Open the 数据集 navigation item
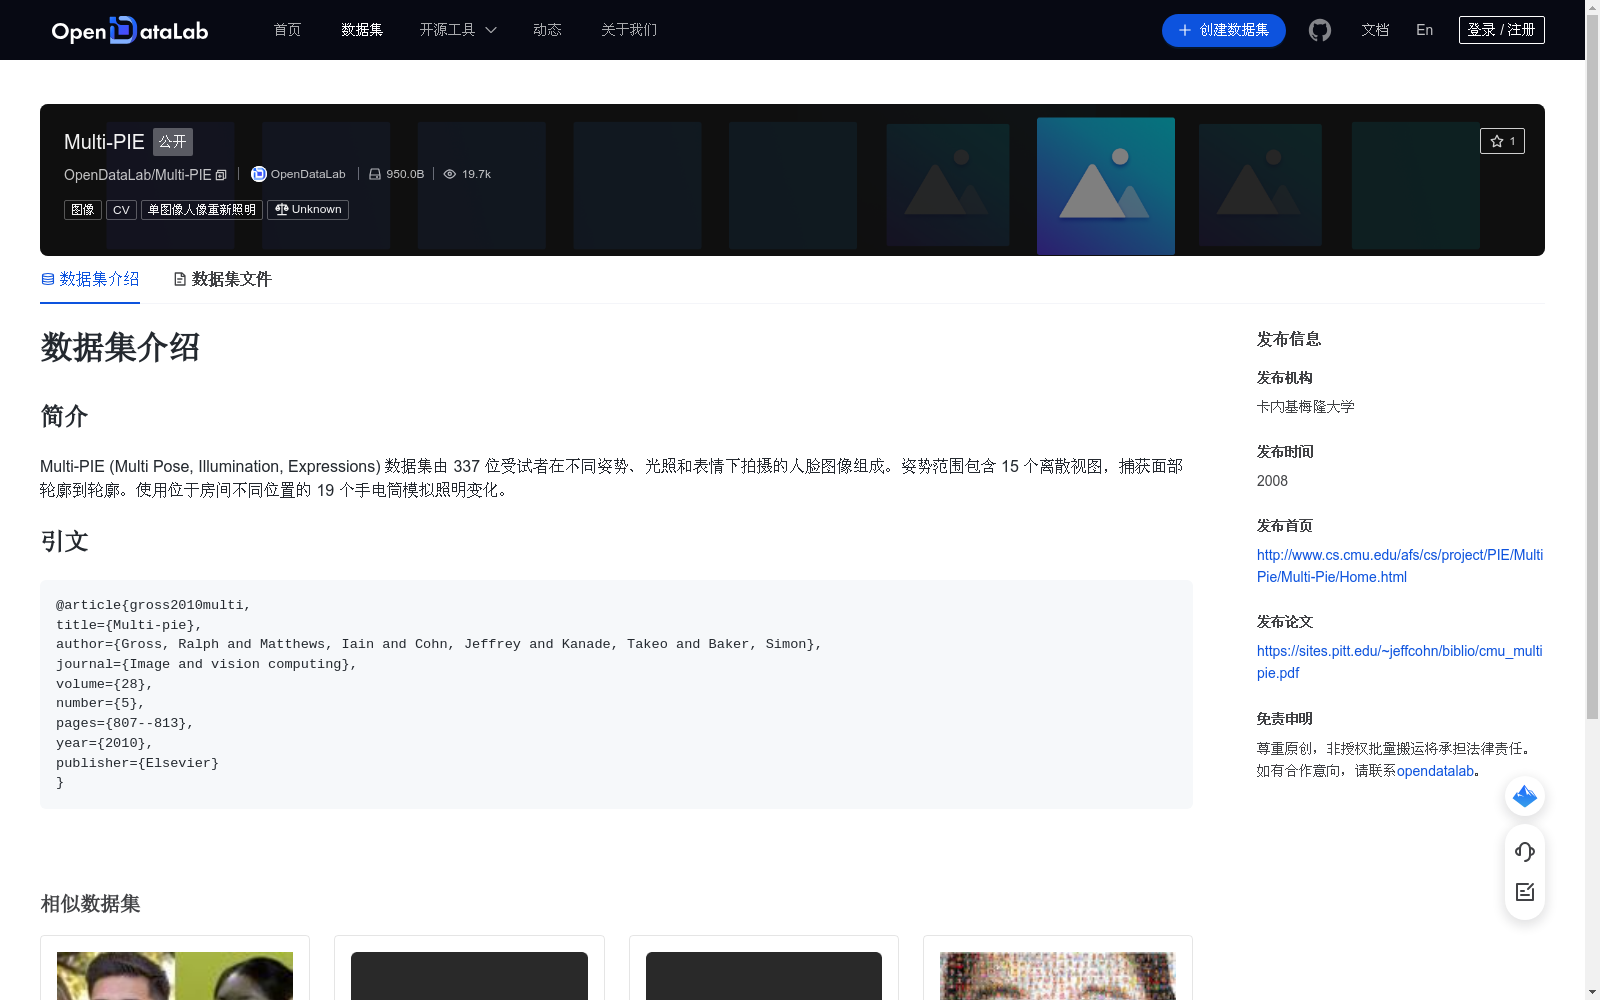This screenshot has height=1000, width=1600. pyautogui.click(x=362, y=30)
